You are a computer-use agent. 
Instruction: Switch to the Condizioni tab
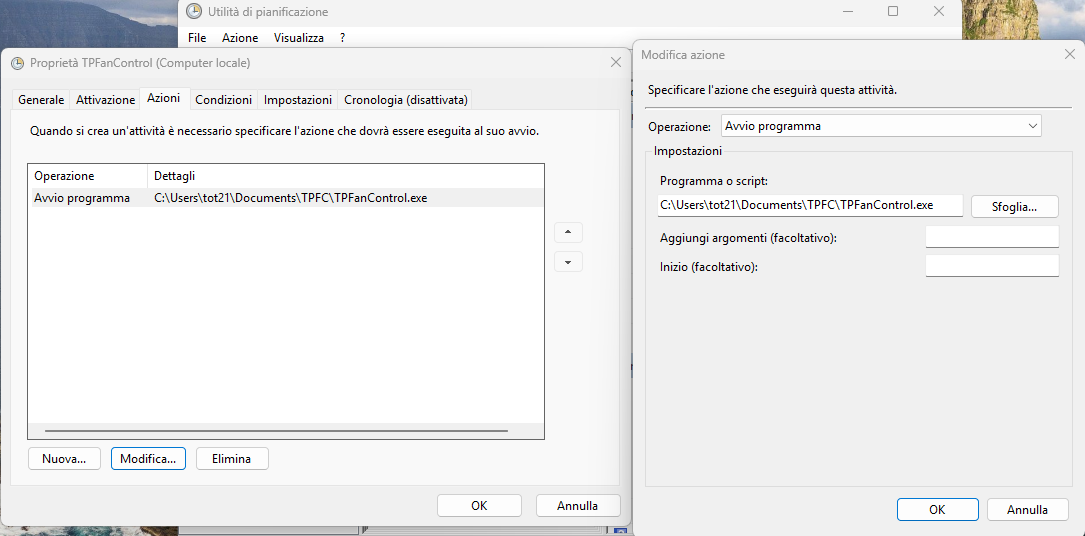(x=224, y=100)
